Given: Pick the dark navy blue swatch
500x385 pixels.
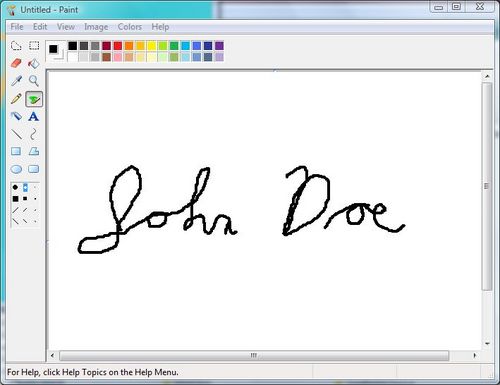Looking at the screenshot, I should pos(208,46).
